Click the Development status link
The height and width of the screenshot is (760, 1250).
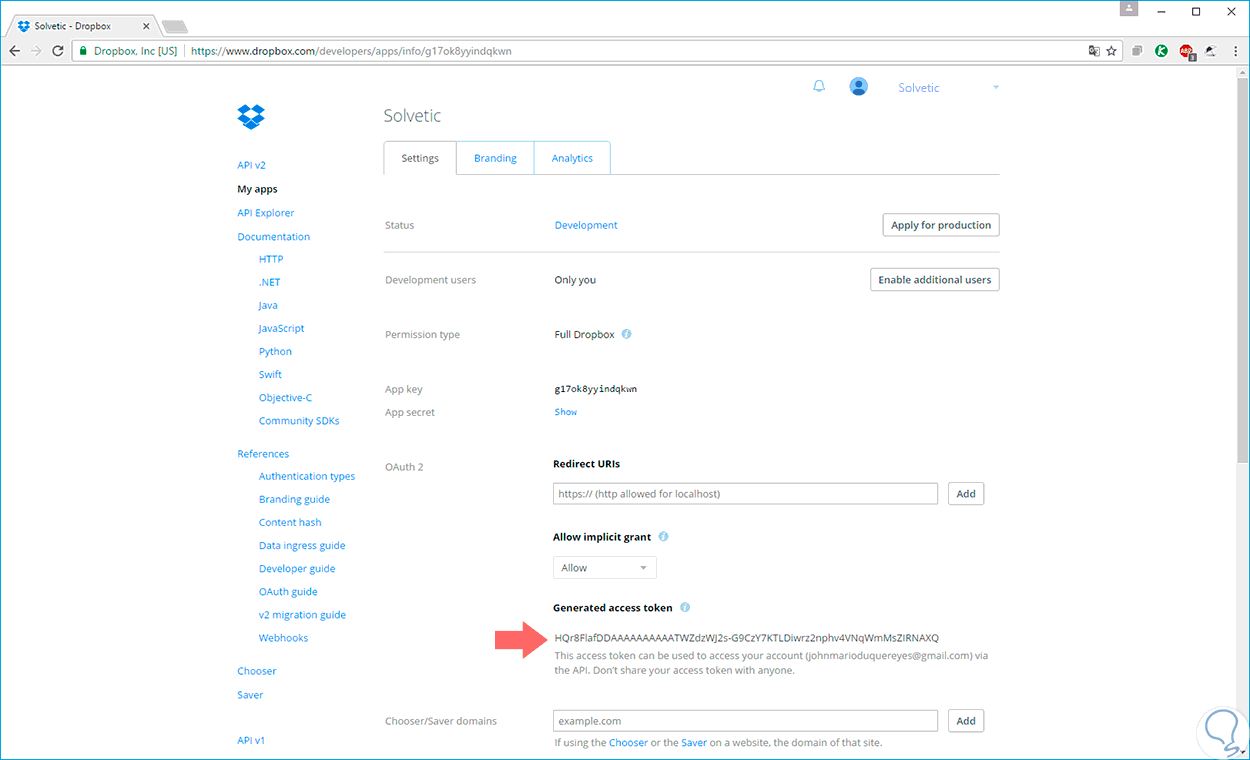tap(586, 225)
